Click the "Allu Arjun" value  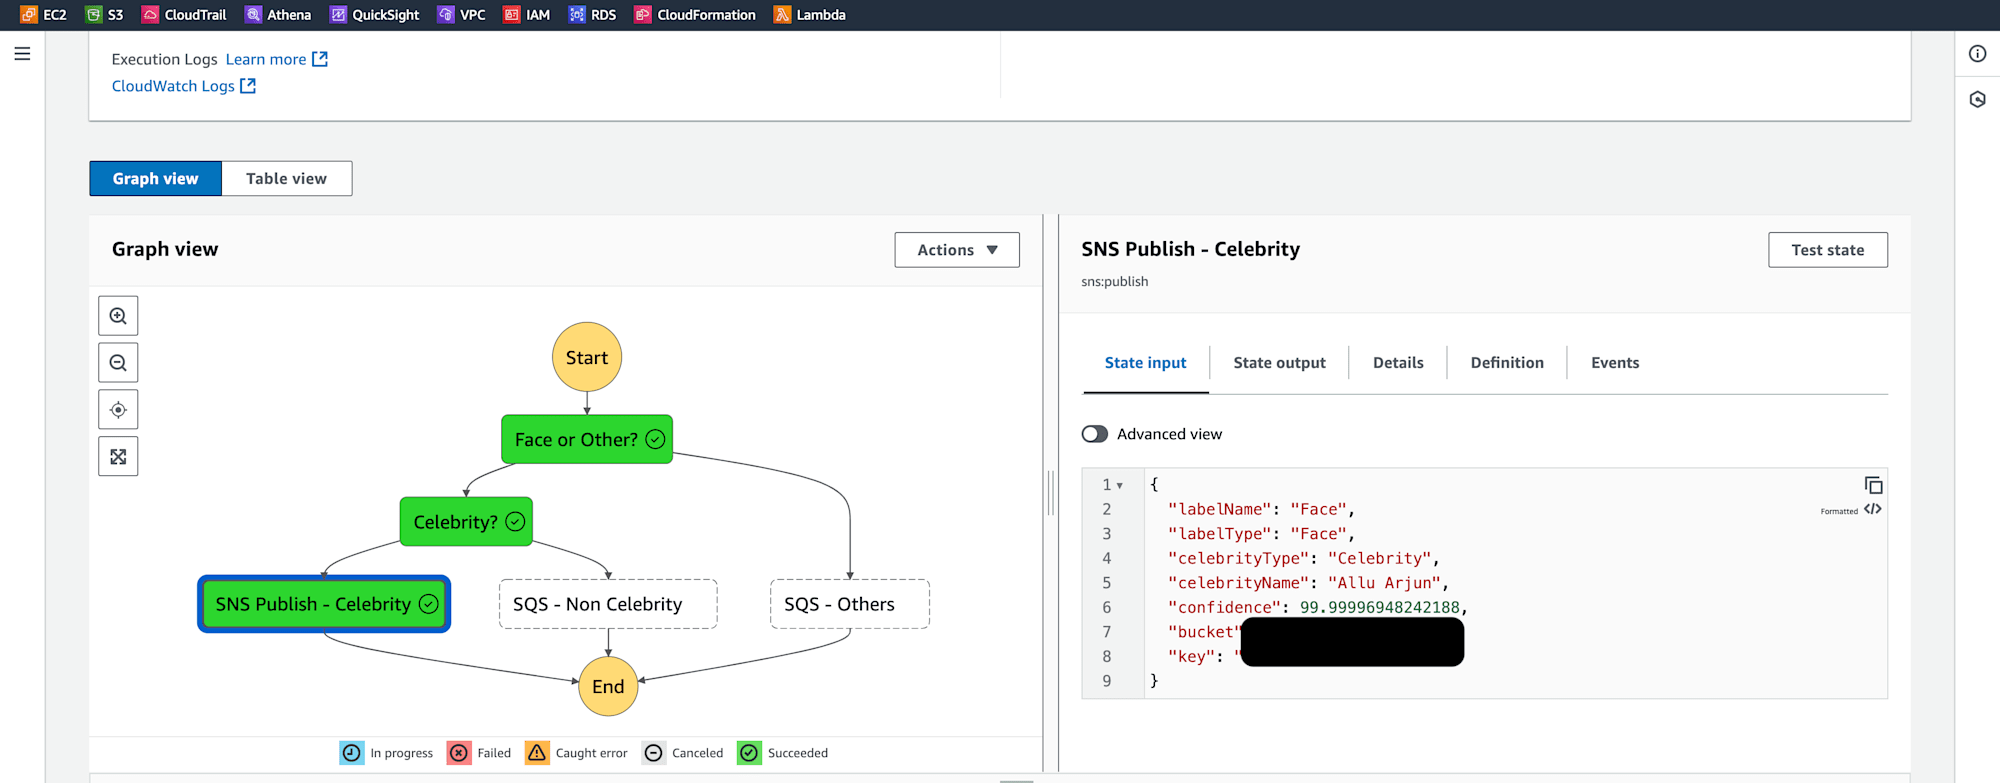coord(1384,583)
